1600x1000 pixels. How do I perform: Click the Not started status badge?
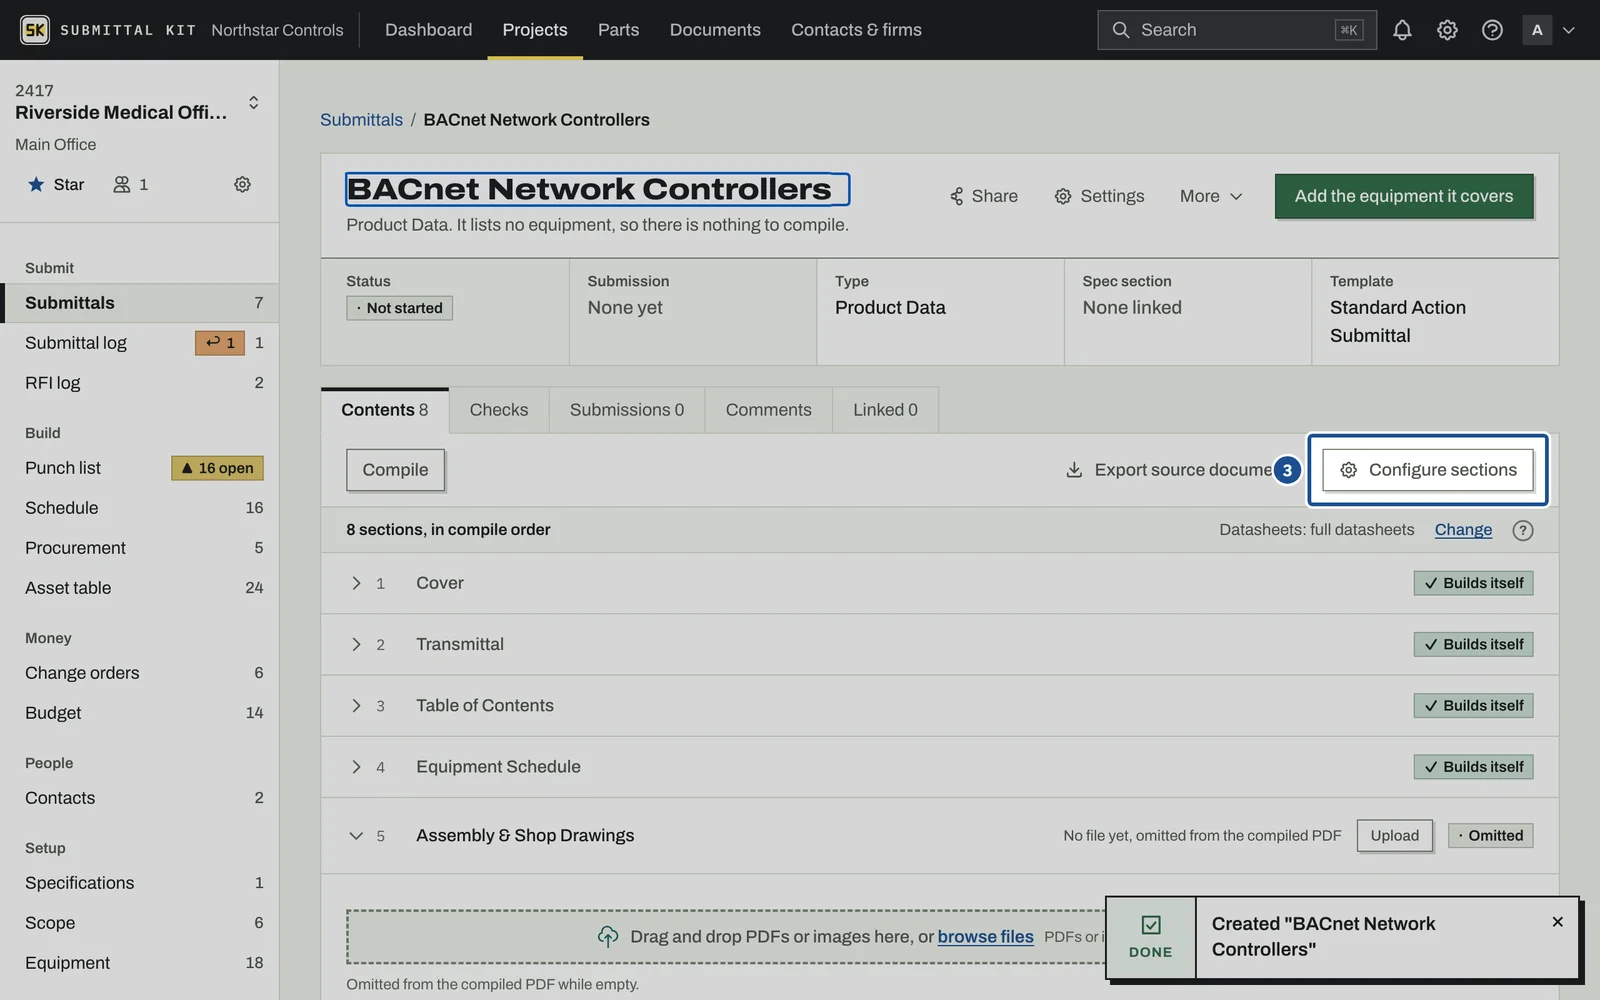[399, 308]
